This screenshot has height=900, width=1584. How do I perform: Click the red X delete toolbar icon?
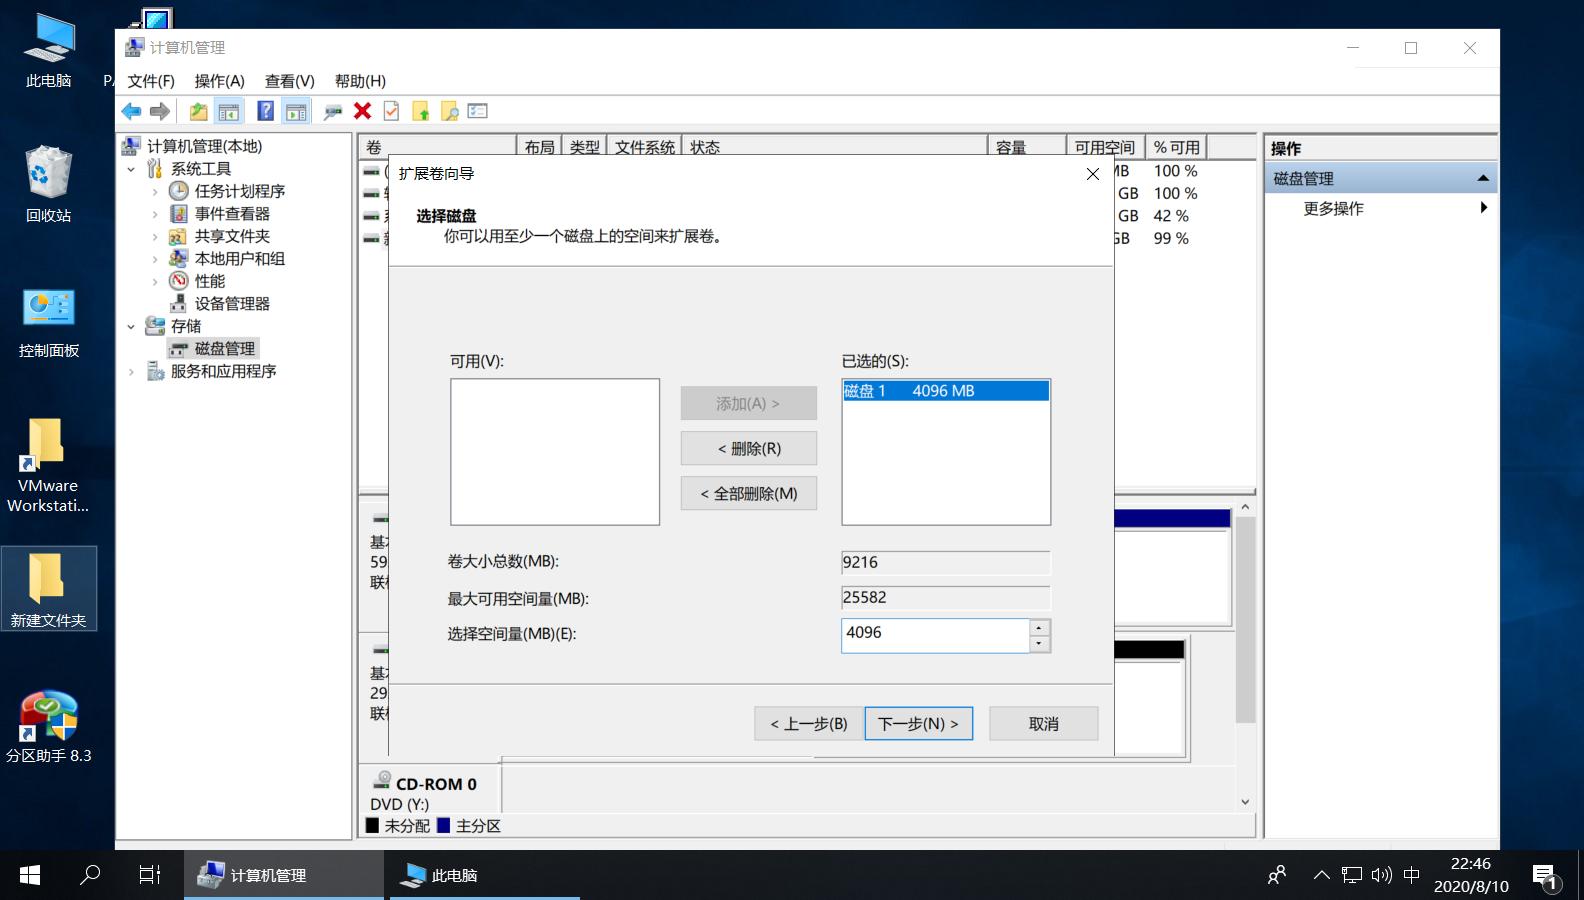pos(362,111)
